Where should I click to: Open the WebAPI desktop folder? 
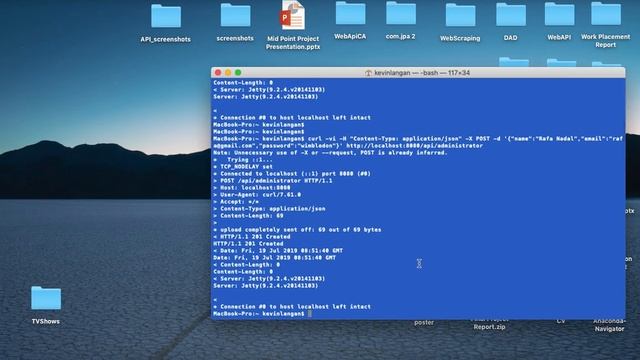559,14
